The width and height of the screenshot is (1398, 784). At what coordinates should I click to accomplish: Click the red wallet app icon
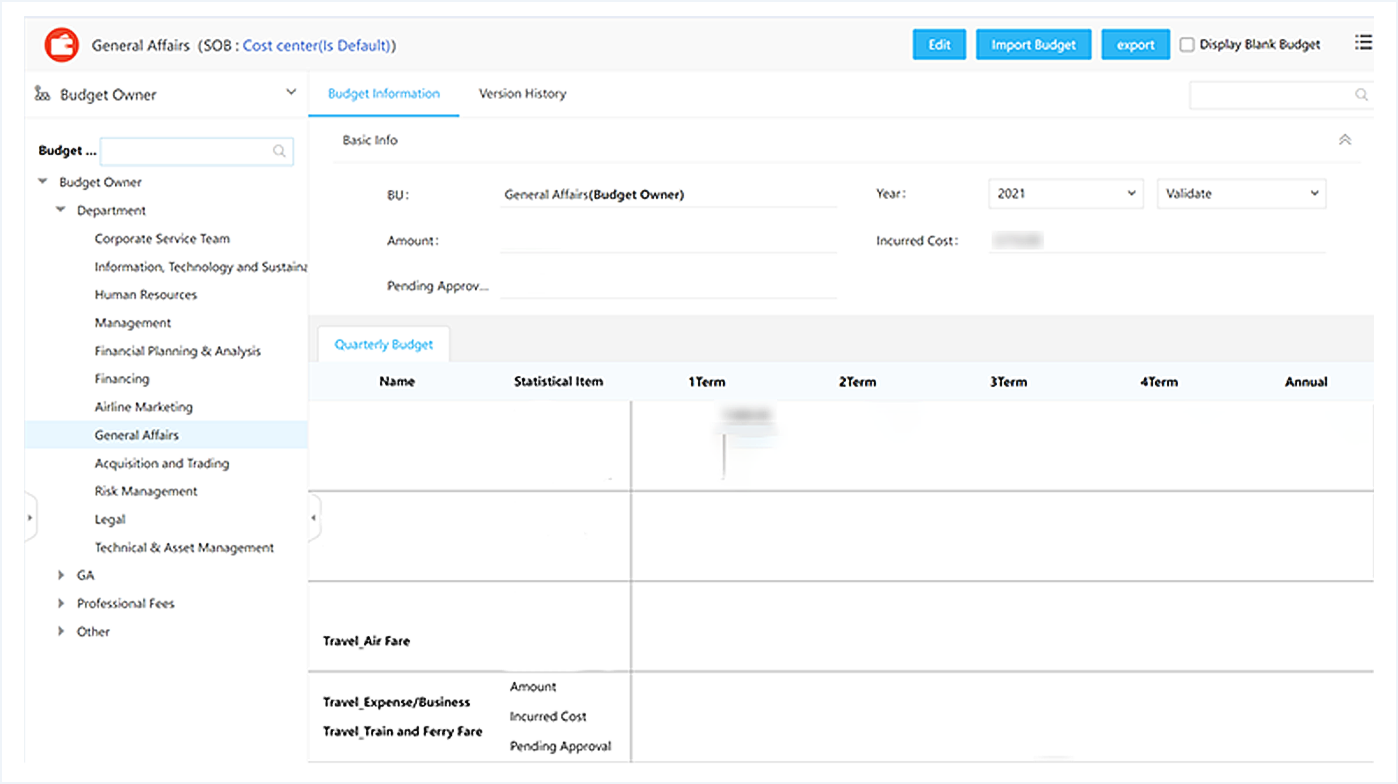[x=62, y=45]
